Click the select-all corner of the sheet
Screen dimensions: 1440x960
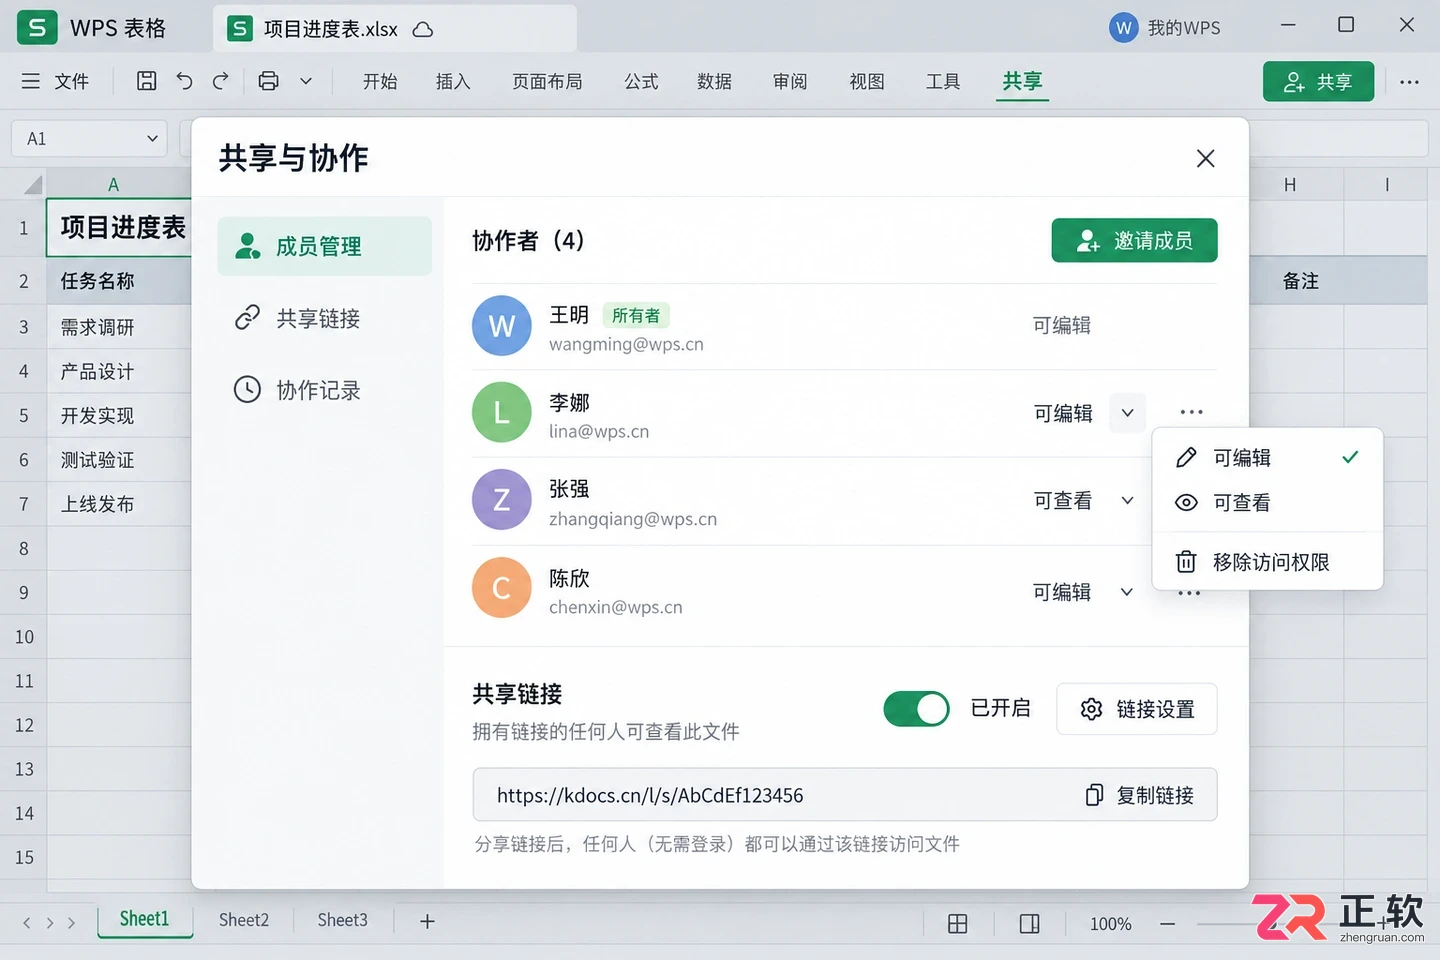tap(33, 184)
